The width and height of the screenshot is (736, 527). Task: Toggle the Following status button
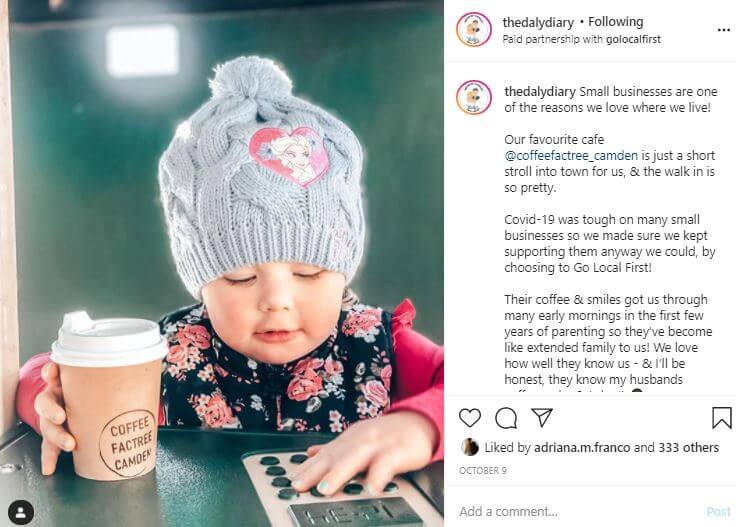[615, 22]
